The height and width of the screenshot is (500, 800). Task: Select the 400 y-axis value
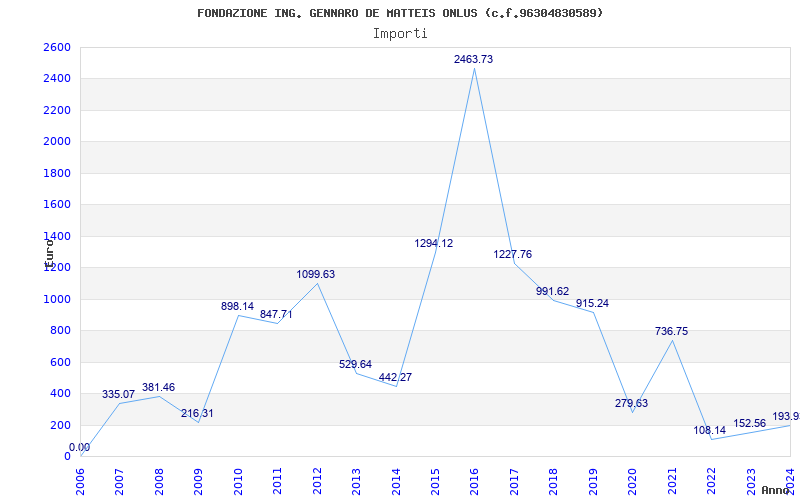61,393
